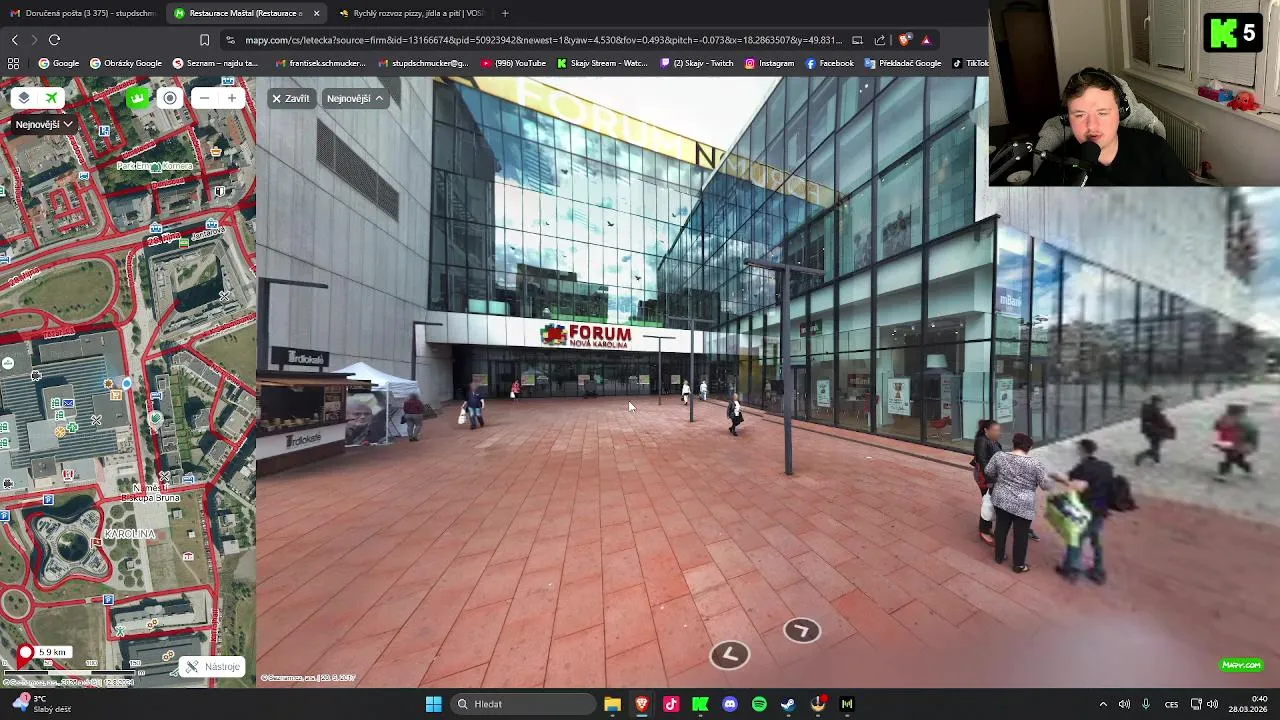Open the Google bookmark
This screenshot has width=1280, height=720.
59,63
